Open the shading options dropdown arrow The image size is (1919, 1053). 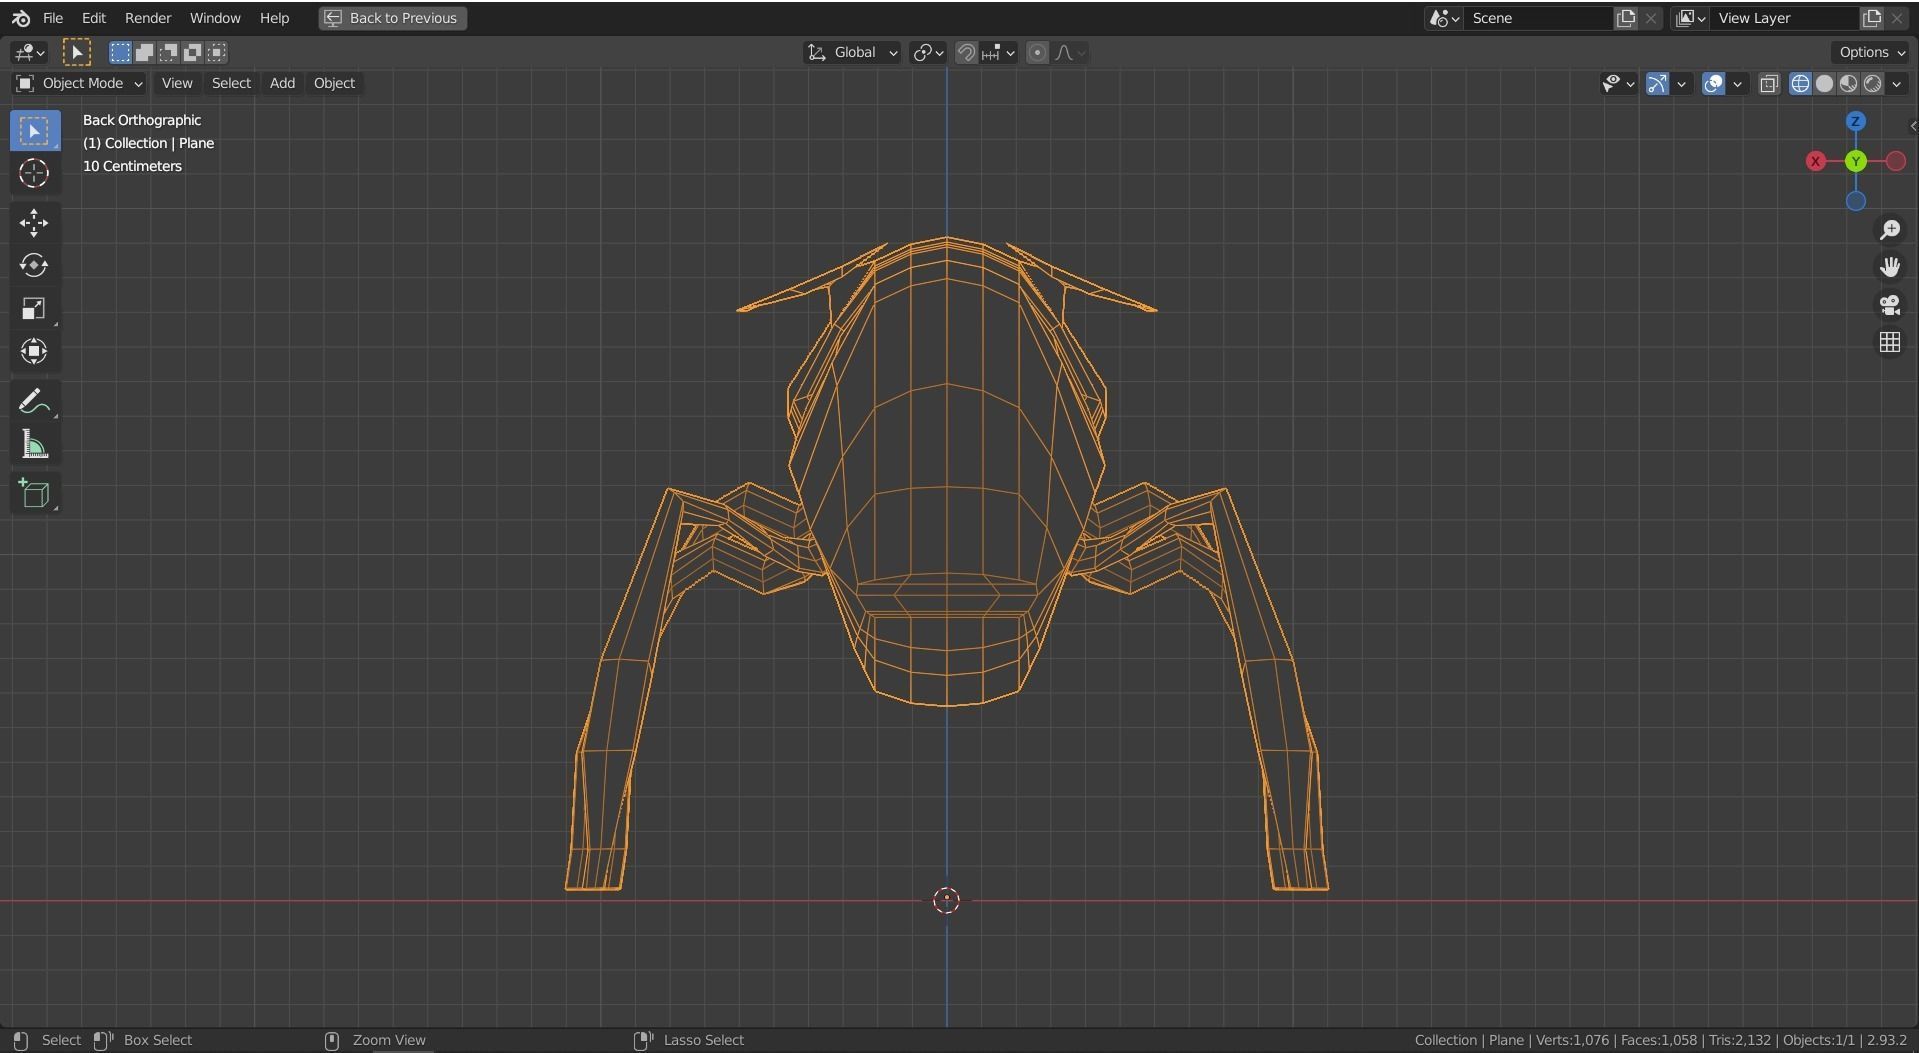[1897, 84]
